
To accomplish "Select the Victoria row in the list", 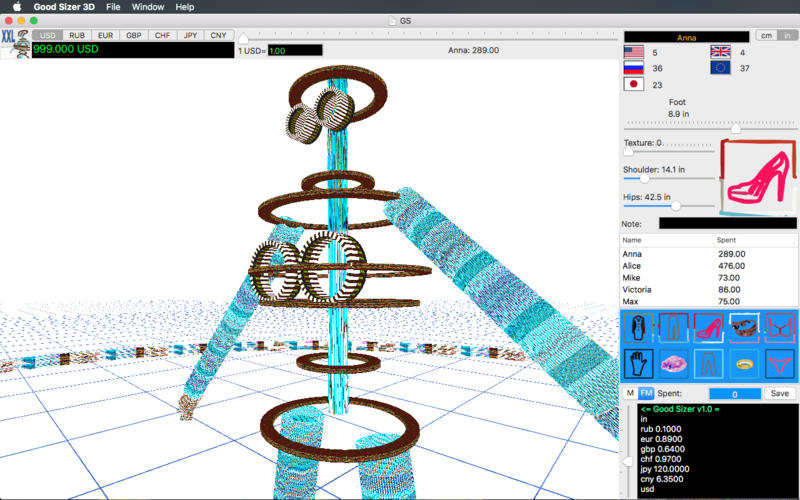I will coord(709,289).
